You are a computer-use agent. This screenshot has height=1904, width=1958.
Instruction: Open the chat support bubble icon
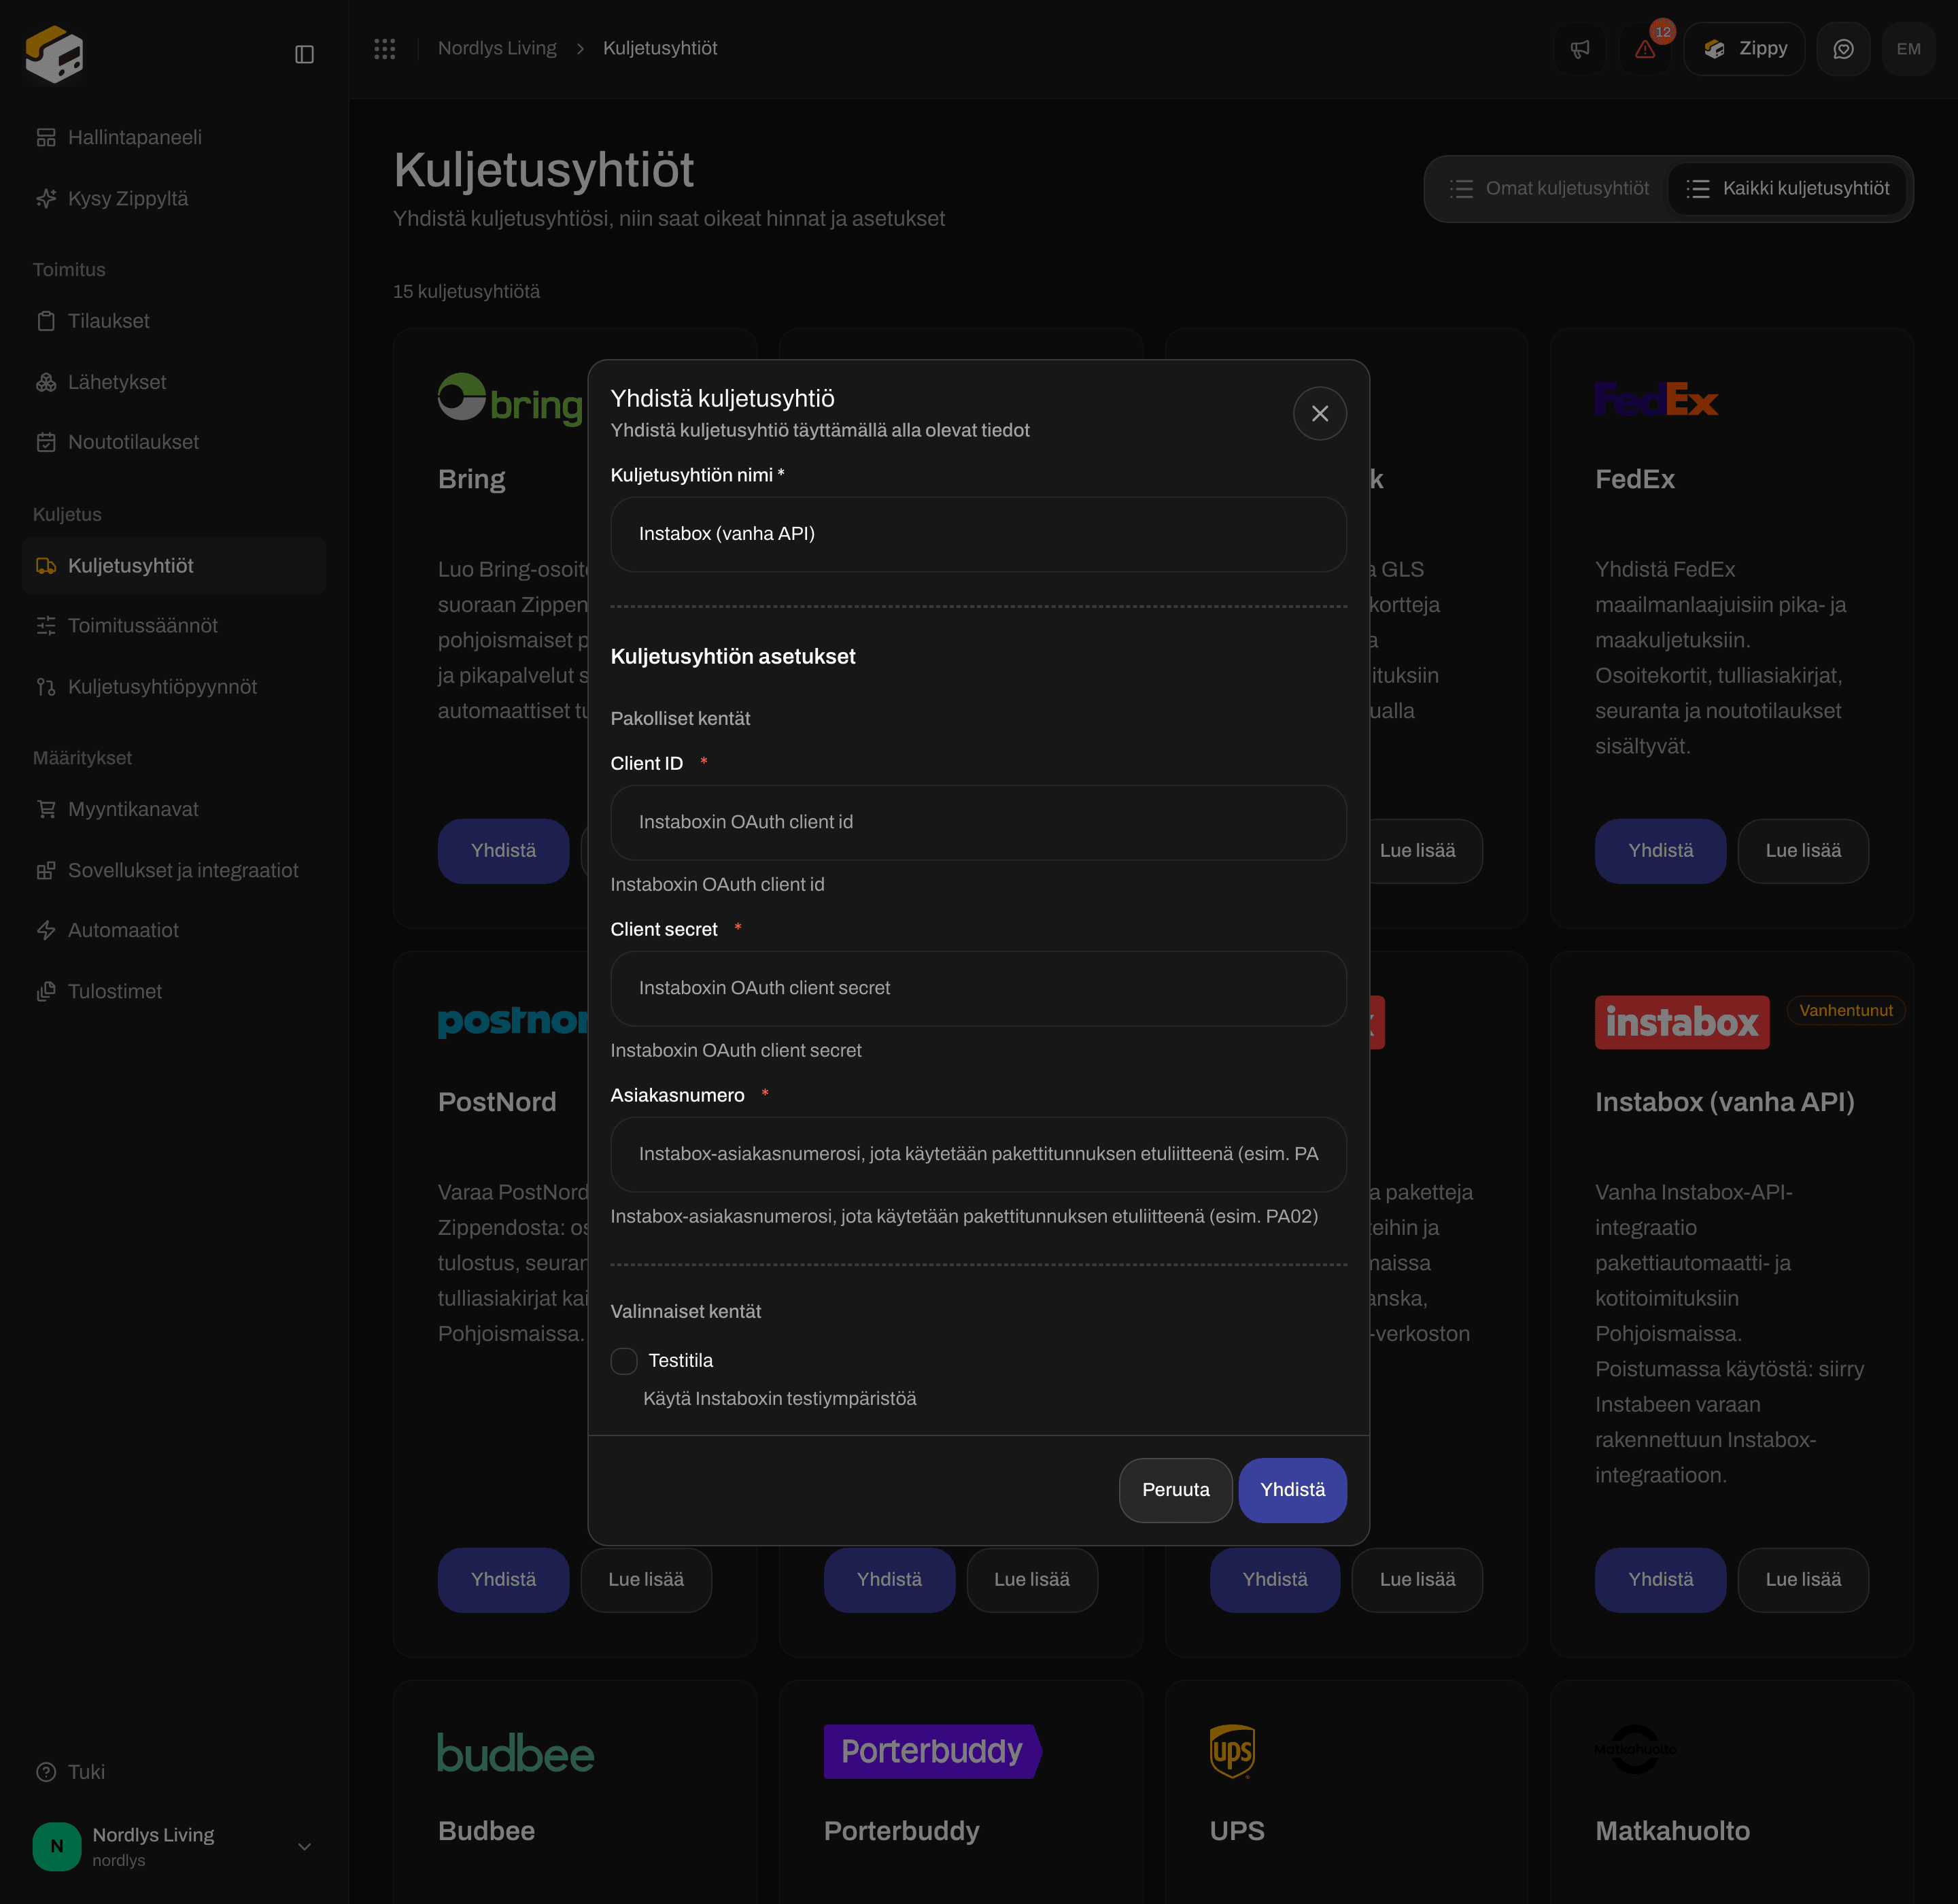(x=1843, y=49)
